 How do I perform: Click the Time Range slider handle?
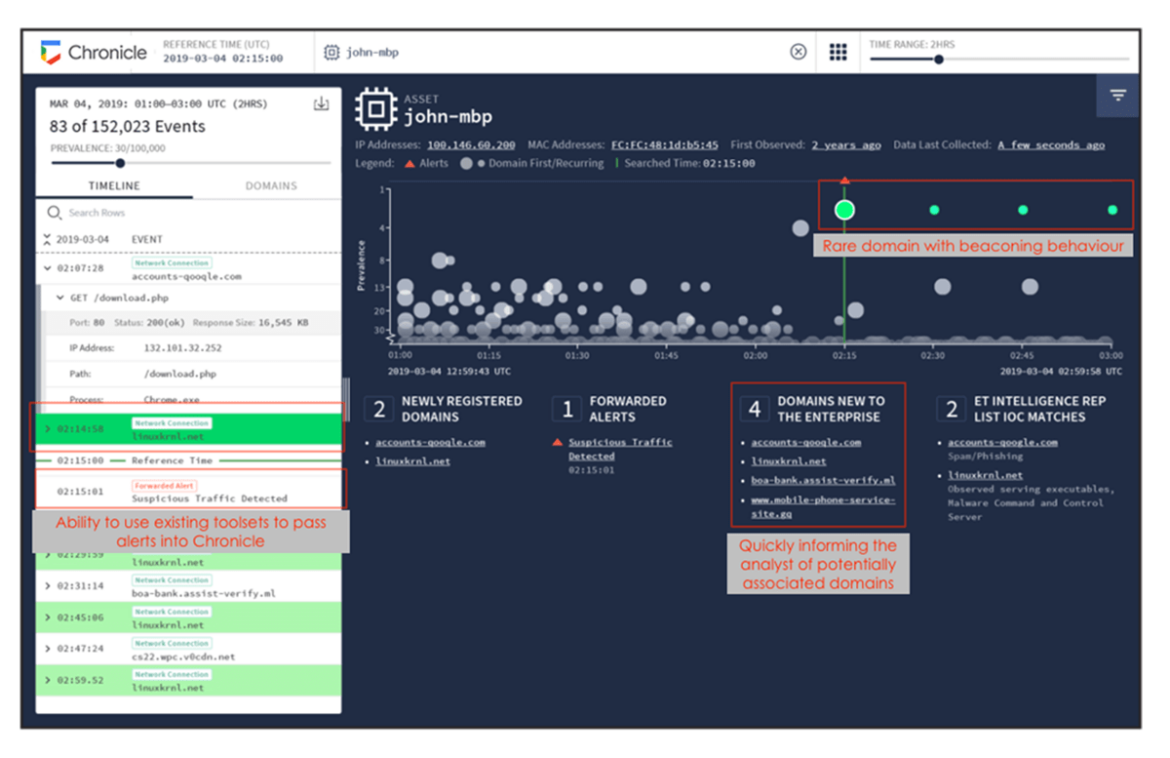939,60
